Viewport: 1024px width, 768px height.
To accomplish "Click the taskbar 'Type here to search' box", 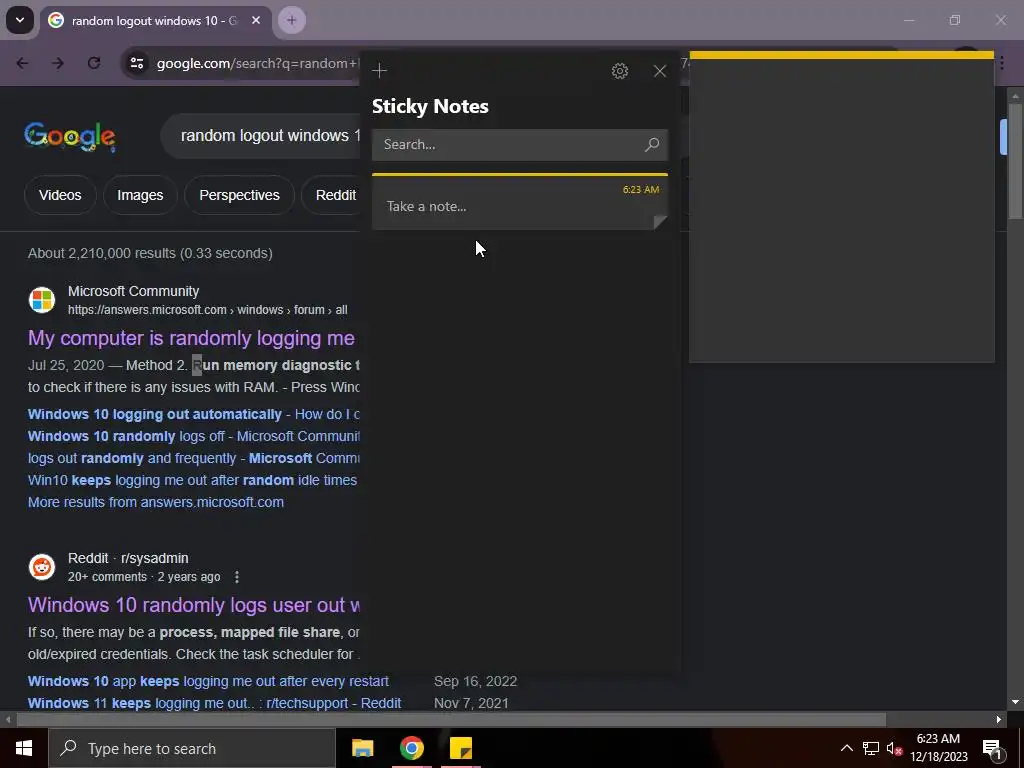I will pos(192,748).
